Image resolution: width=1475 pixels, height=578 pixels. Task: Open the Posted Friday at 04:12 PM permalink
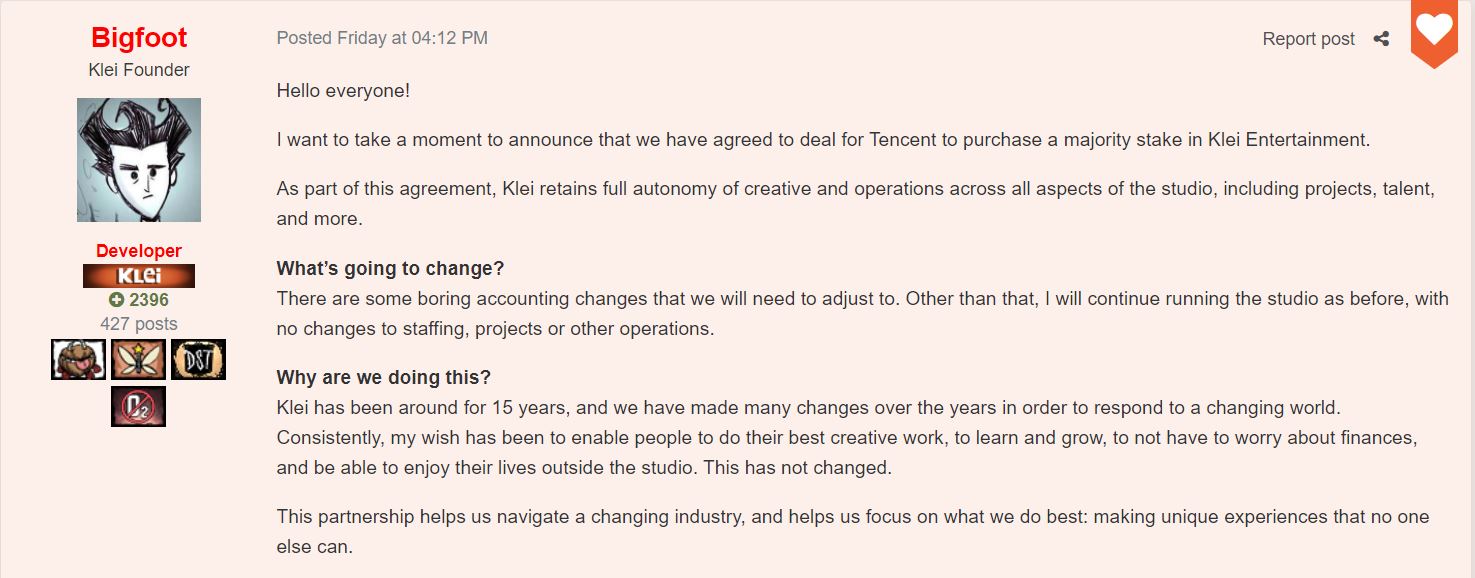tap(382, 38)
